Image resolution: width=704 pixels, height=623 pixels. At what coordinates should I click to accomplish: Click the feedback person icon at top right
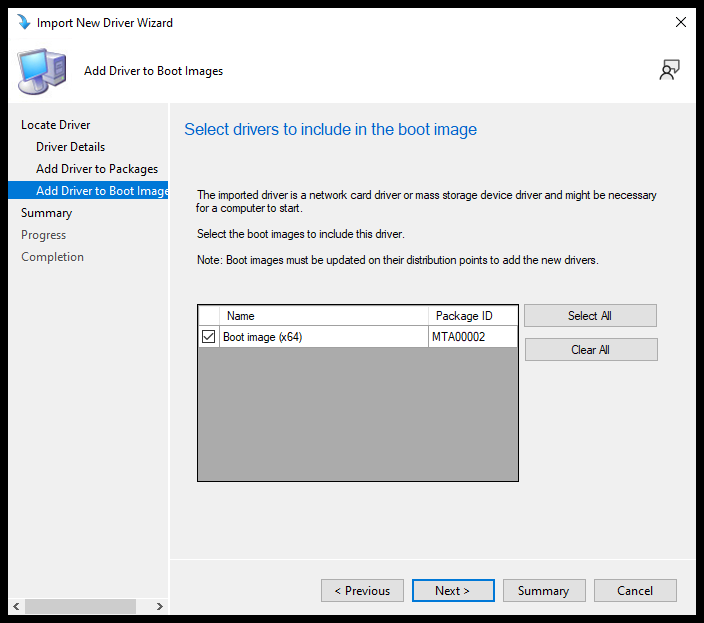click(x=669, y=70)
